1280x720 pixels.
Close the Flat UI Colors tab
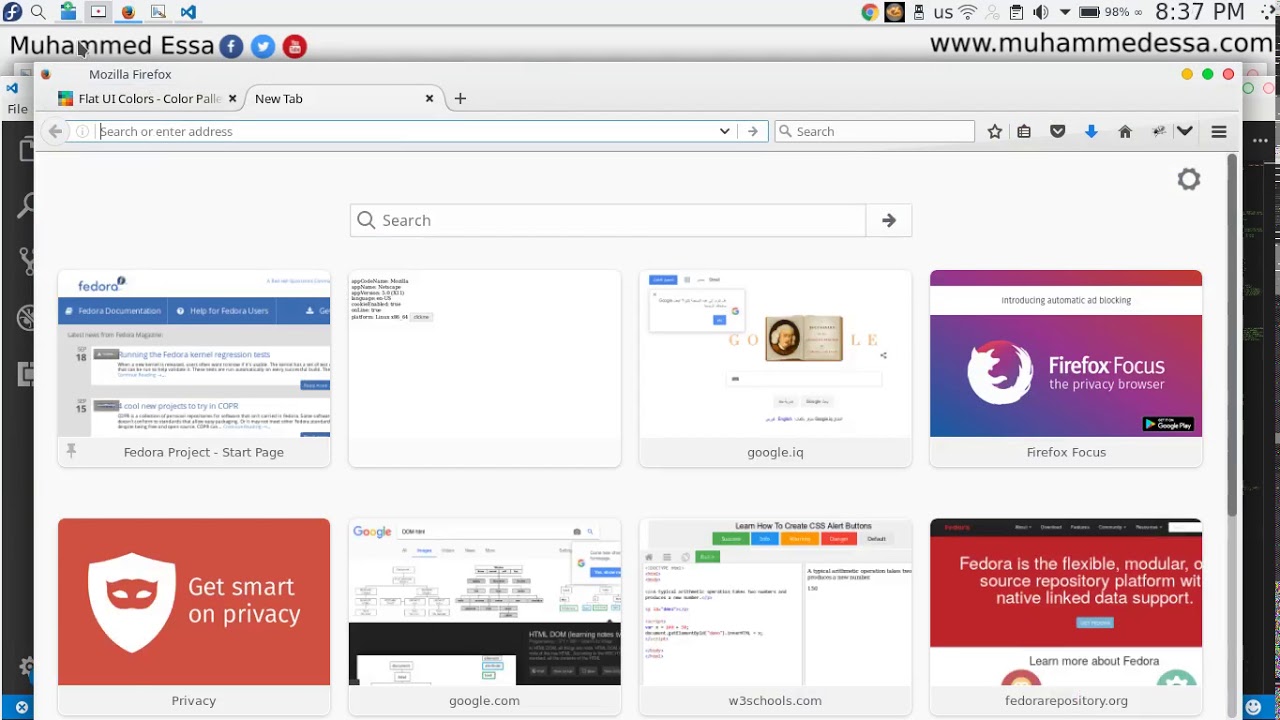point(232,98)
